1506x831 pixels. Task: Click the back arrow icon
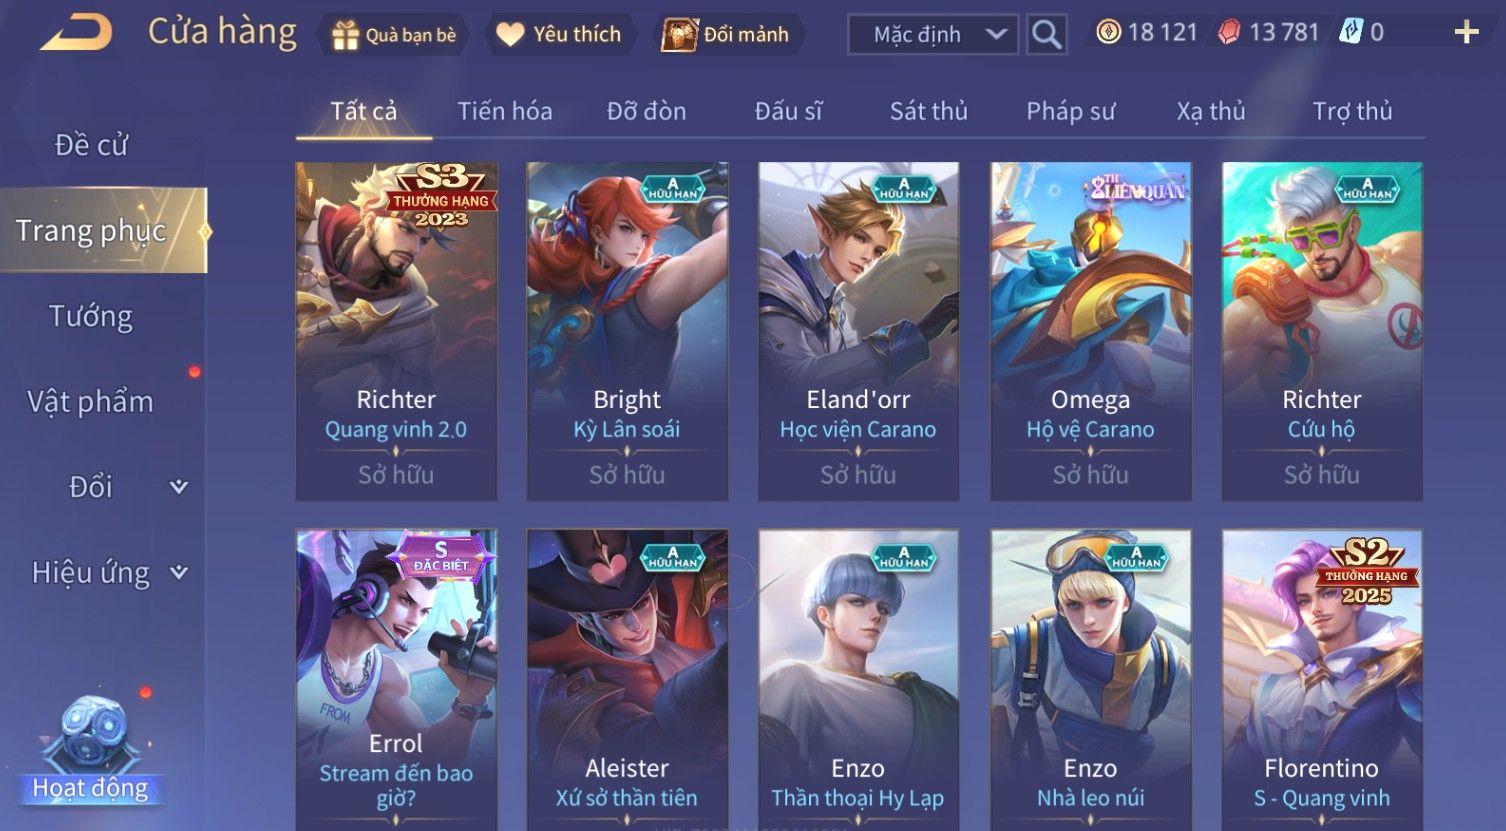click(x=77, y=33)
